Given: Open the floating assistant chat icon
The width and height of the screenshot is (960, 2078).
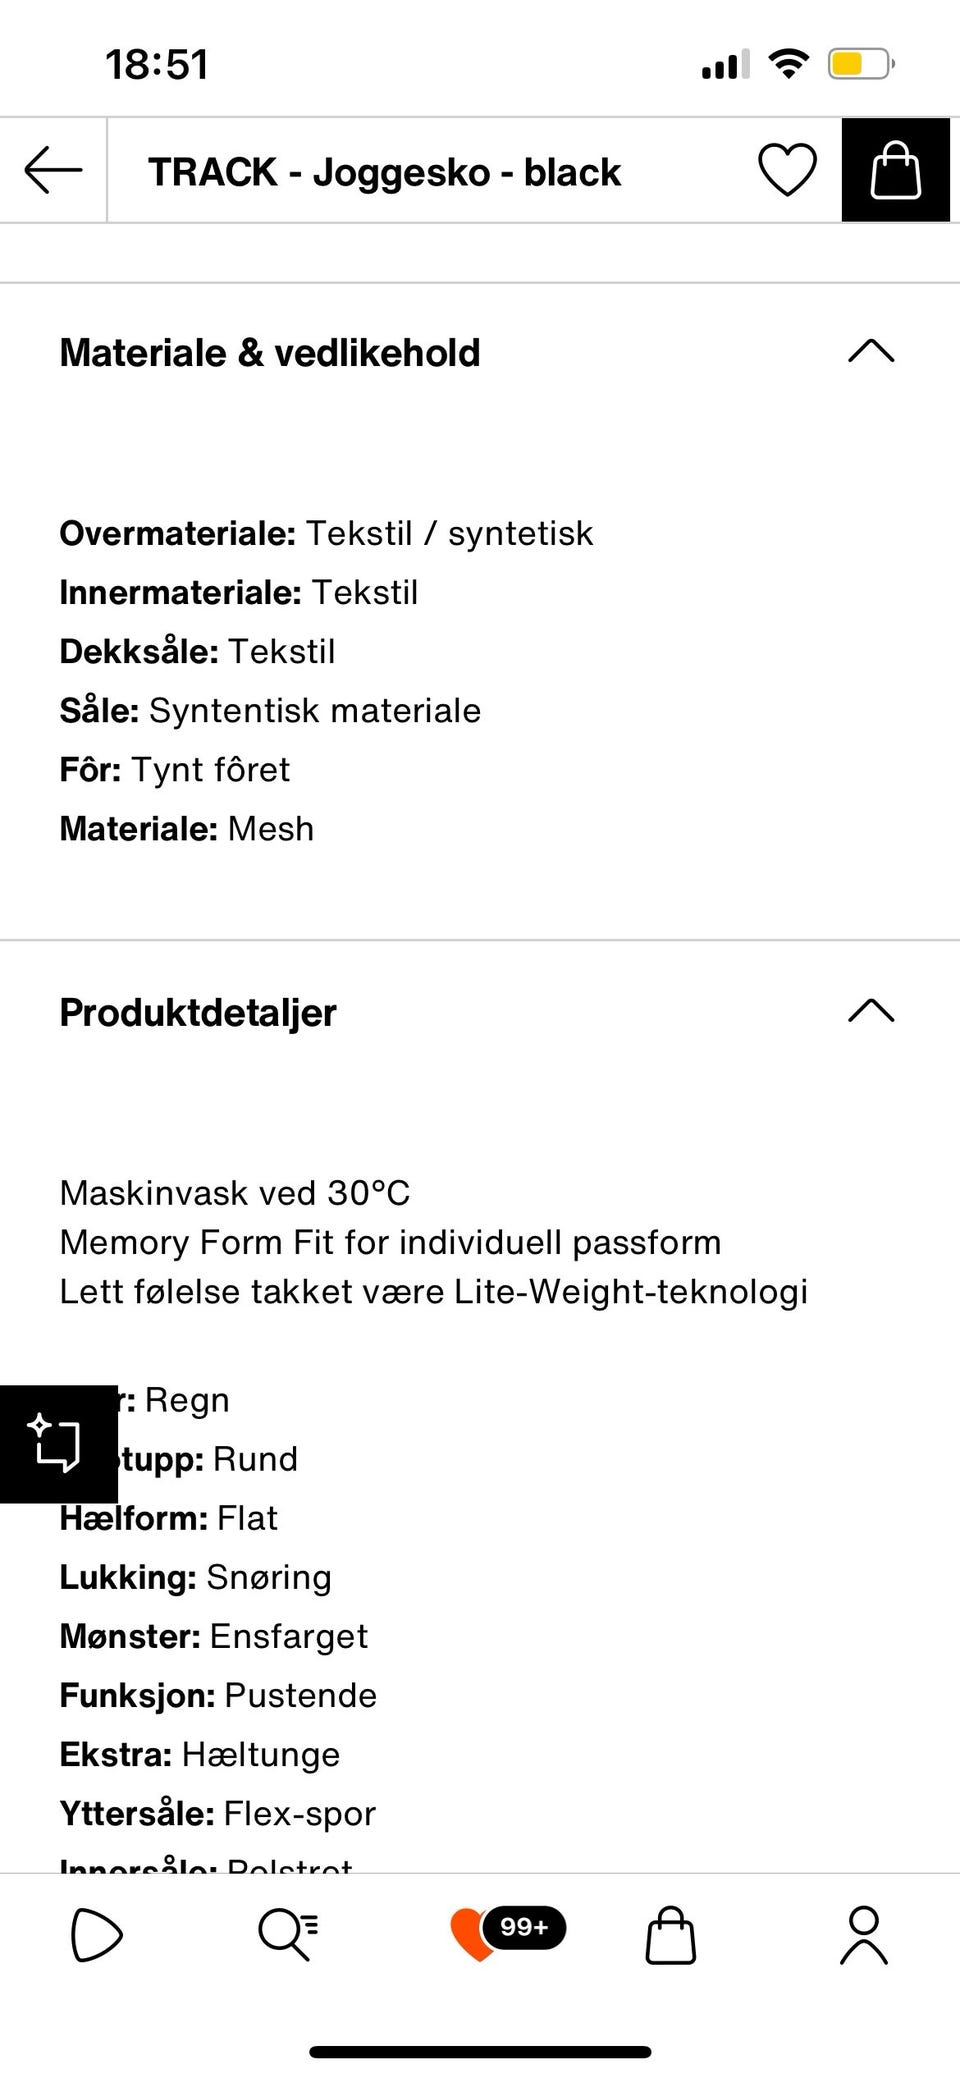Looking at the screenshot, I should [58, 1443].
